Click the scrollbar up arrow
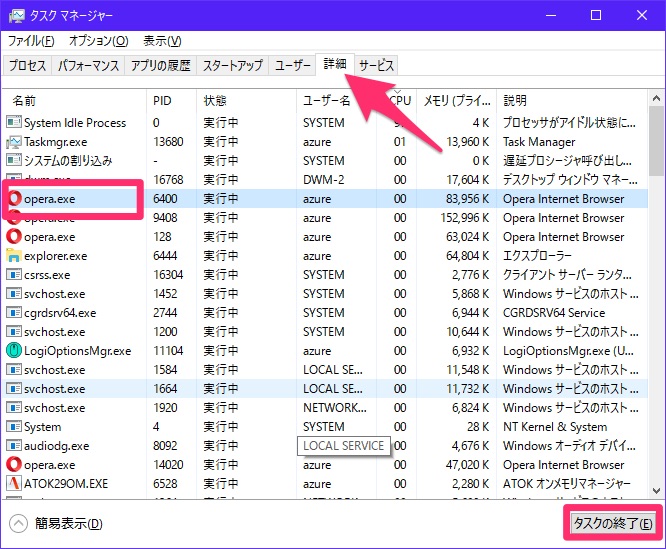Viewport: 666px width, 549px height. [x=656, y=99]
